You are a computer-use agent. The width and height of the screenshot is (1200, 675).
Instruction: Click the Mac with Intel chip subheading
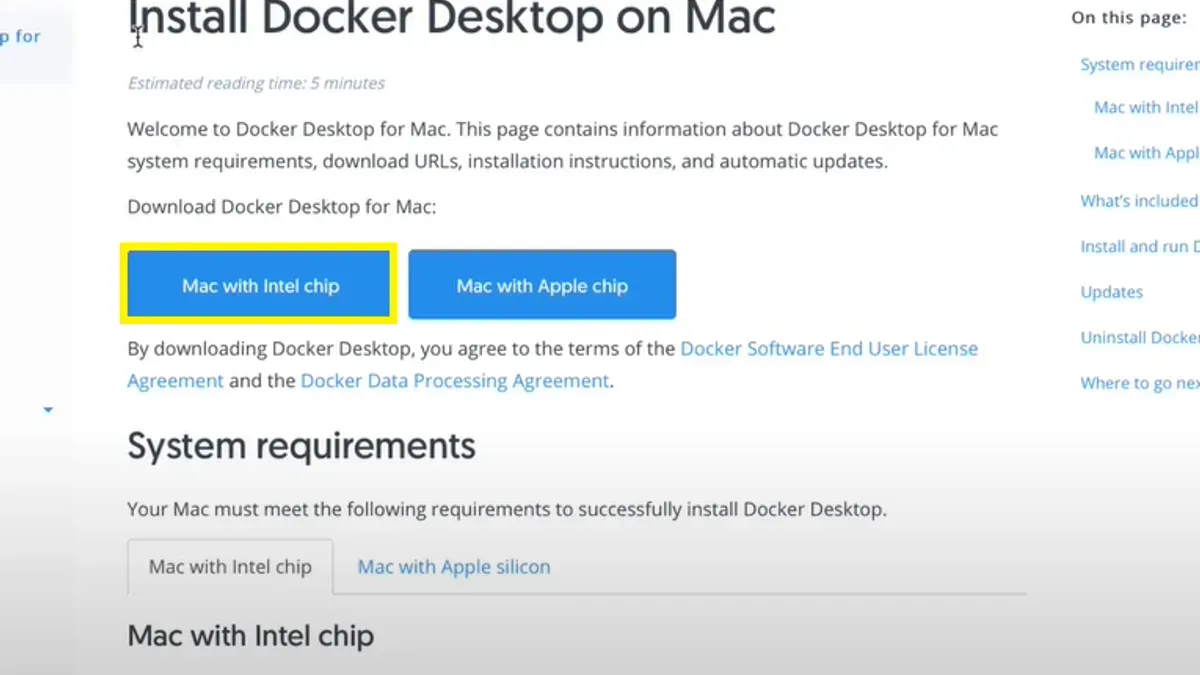[x=250, y=635]
